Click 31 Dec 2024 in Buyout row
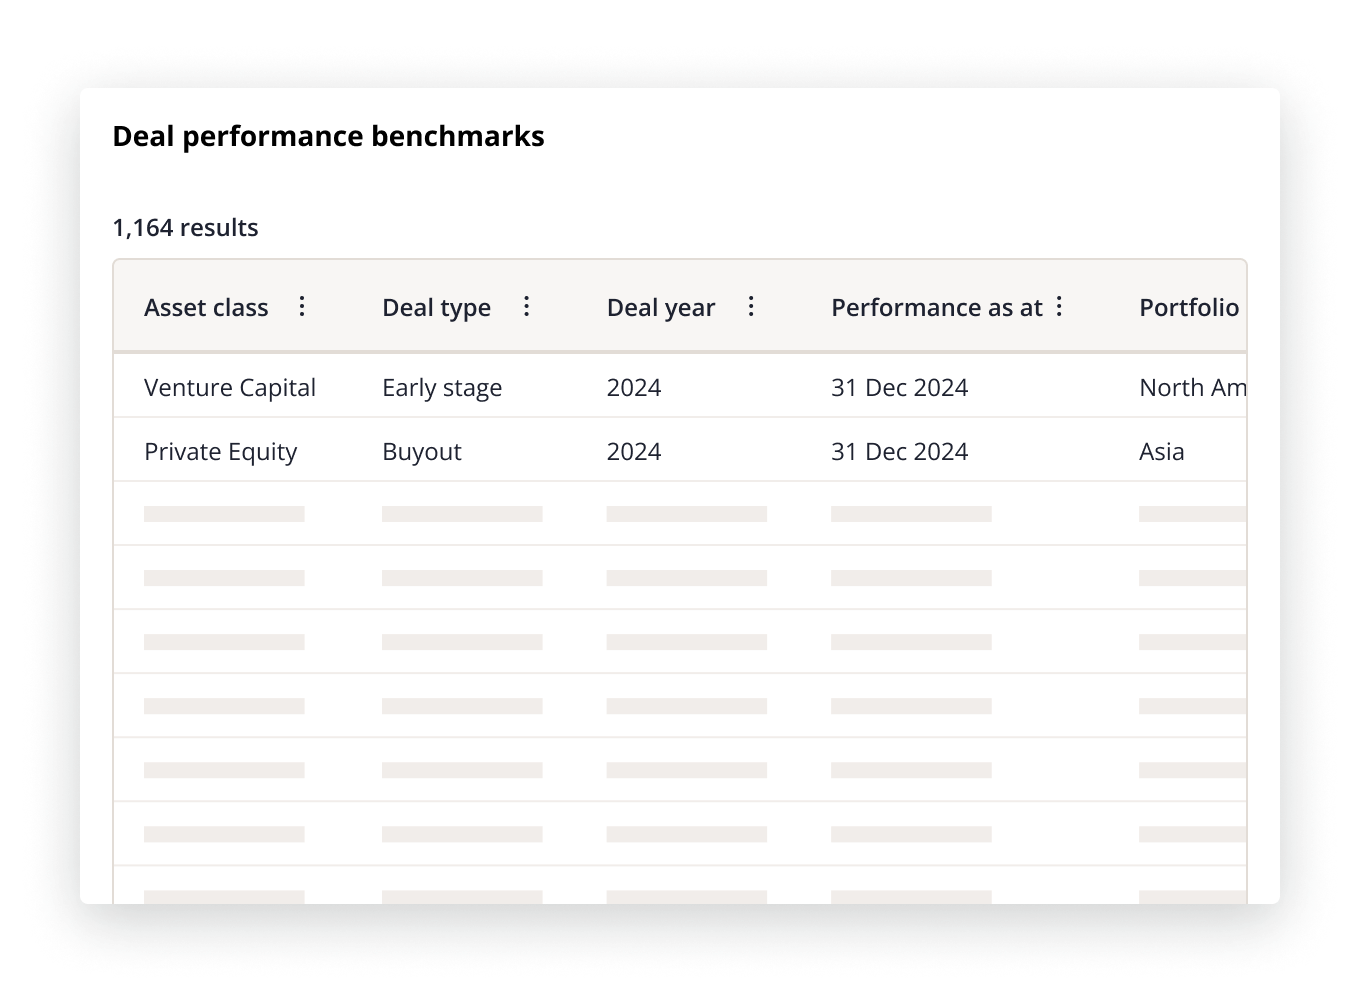Viewport: 1360px width, 992px height. point(899,452)
